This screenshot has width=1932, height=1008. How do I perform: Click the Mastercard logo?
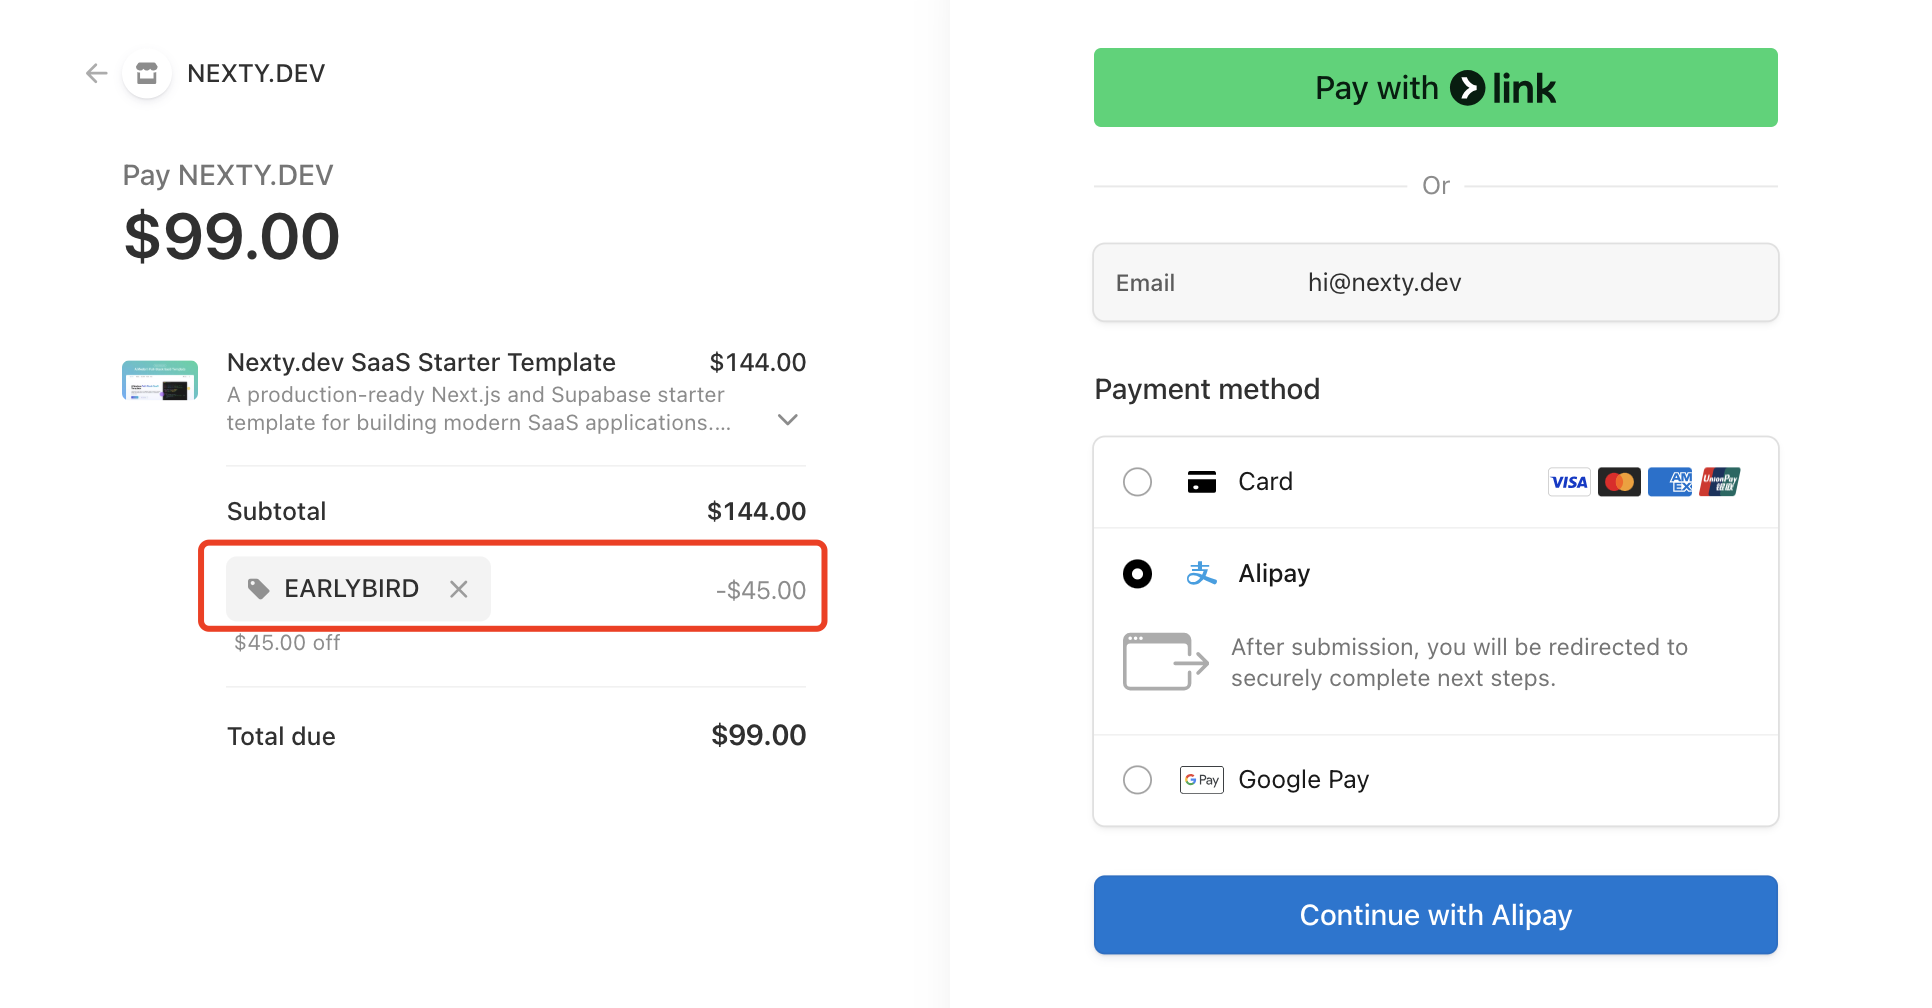[1619, 482]
